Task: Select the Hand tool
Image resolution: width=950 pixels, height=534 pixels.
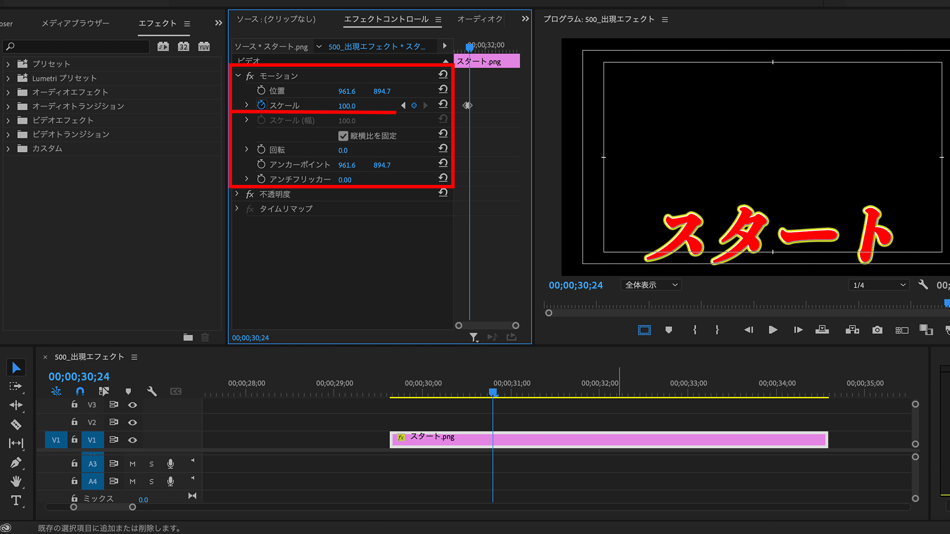Action: pyautogui.click(x=16, y=482)
